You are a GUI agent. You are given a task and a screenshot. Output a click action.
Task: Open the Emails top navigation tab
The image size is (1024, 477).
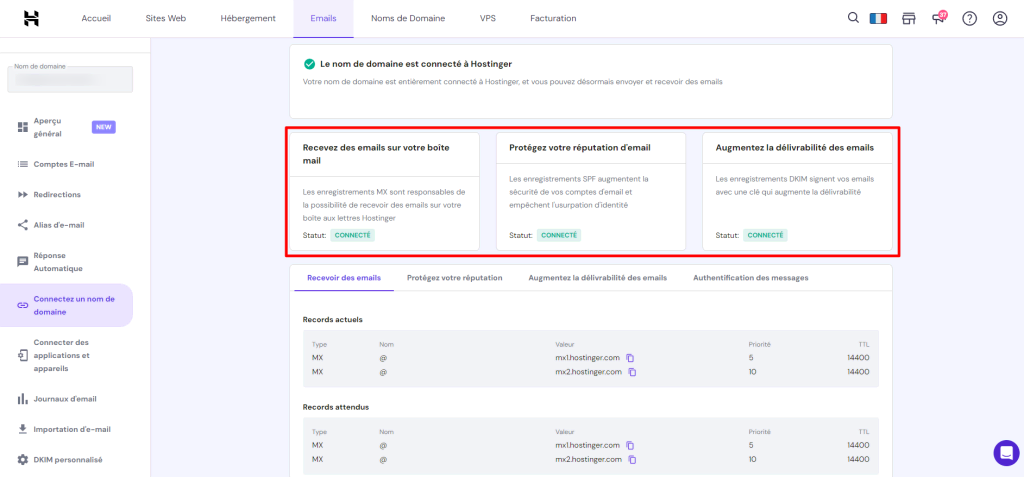tap(322, 18)
